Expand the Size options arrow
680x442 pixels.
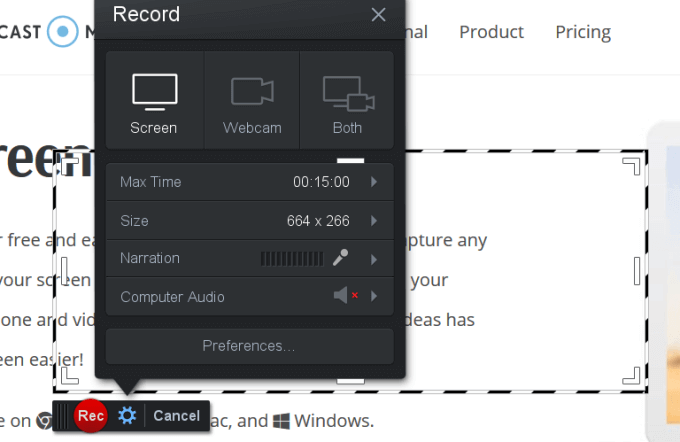coord(374,220)
